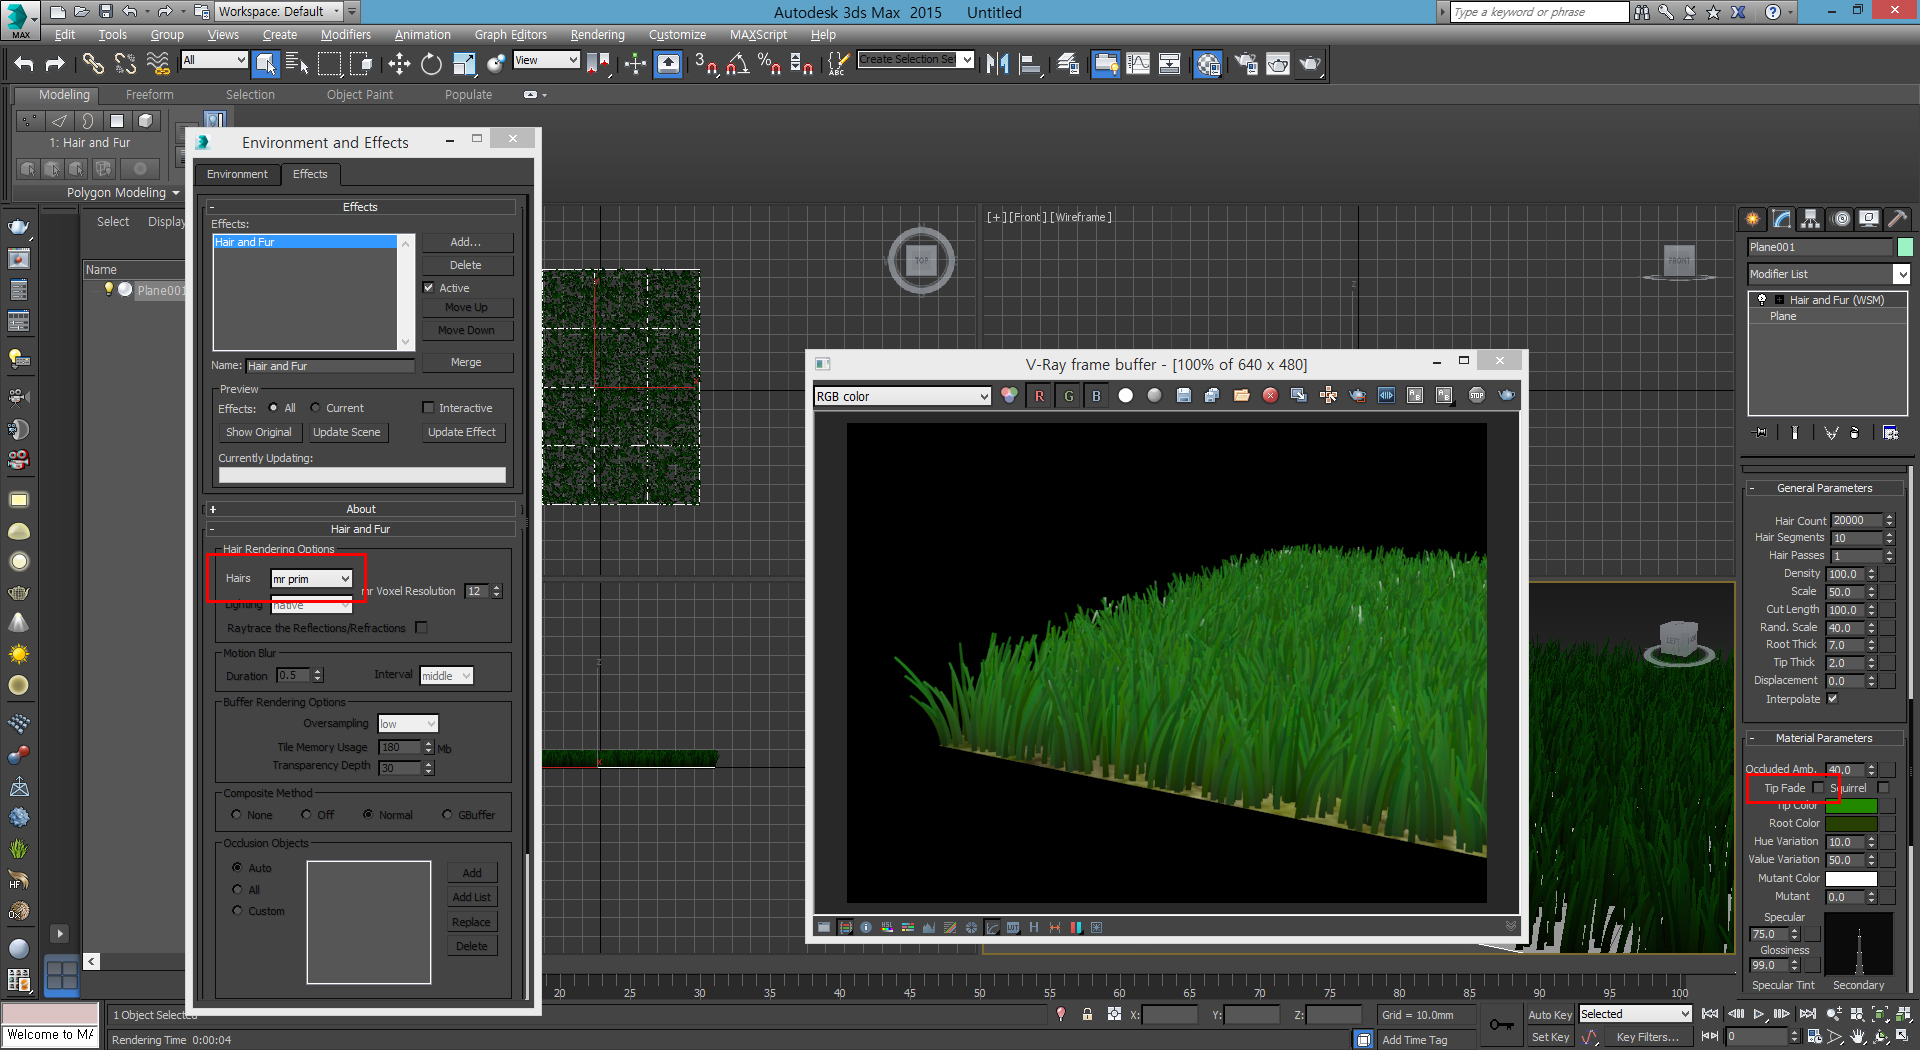Screen dimensions: 1920x1050
Task: Click the Add... effect button
Action: point(465,242)
